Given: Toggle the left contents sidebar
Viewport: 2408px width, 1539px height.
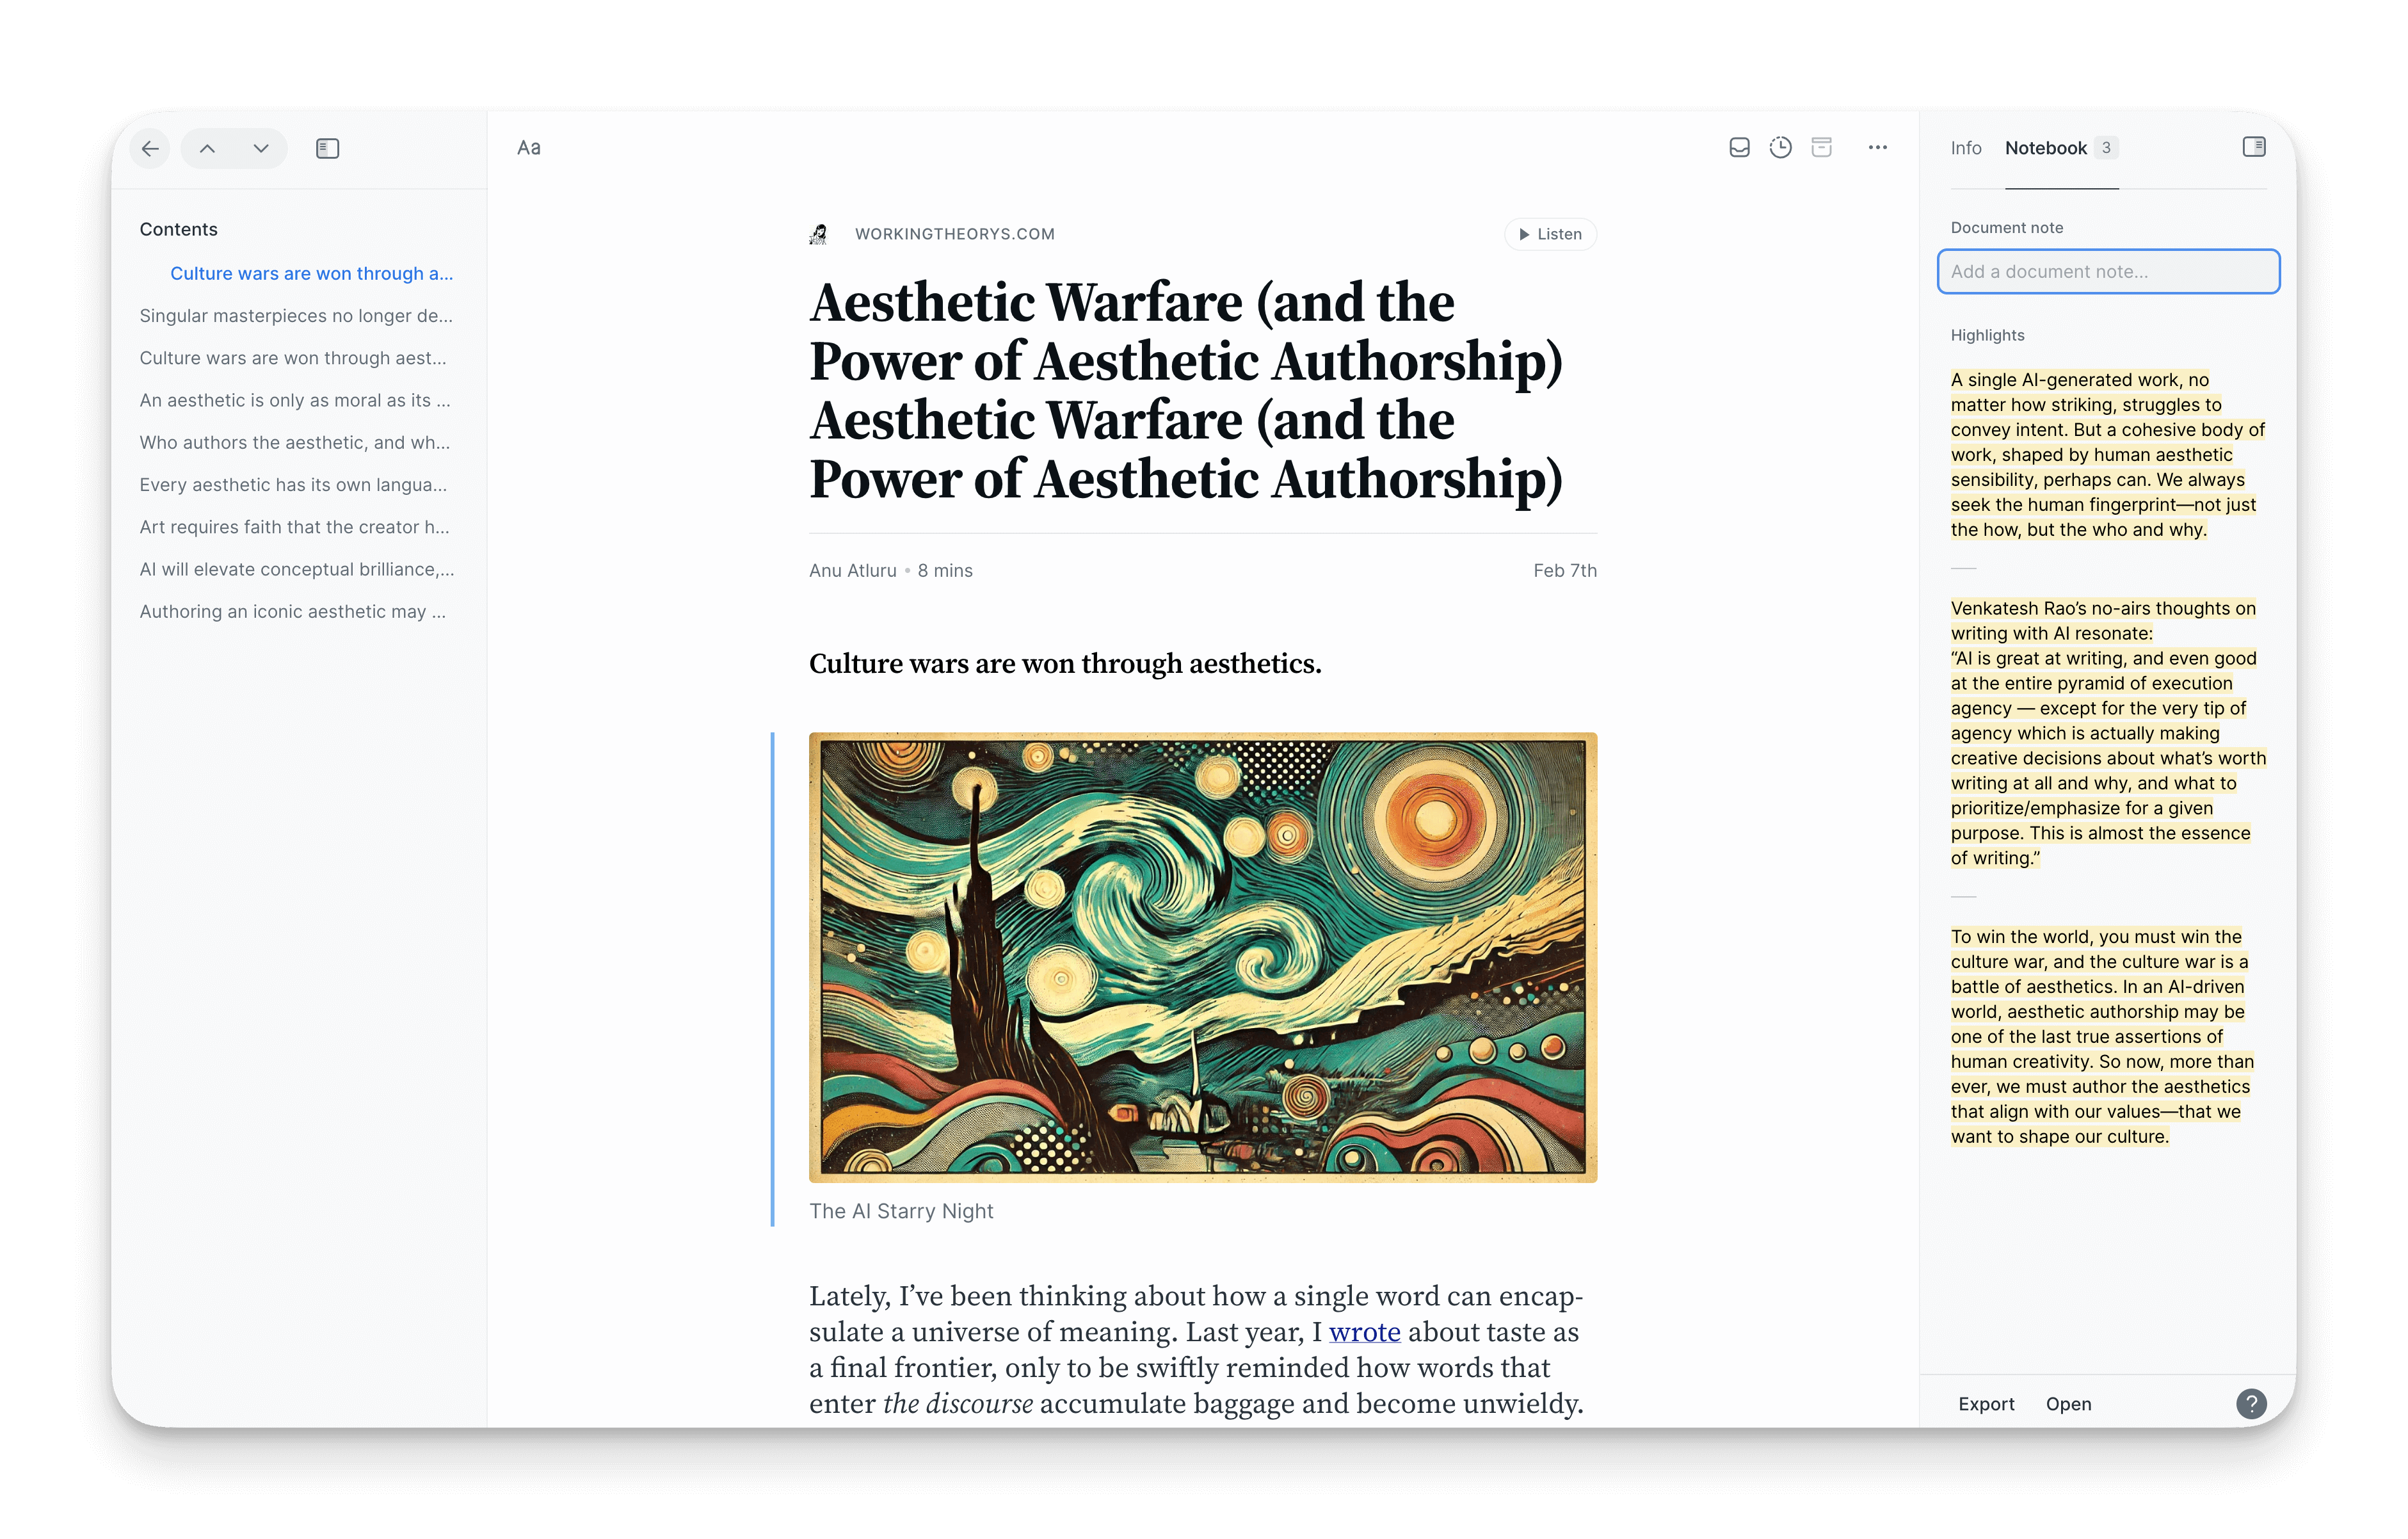Looking at the screenshot, I should [x=327, y=148].
